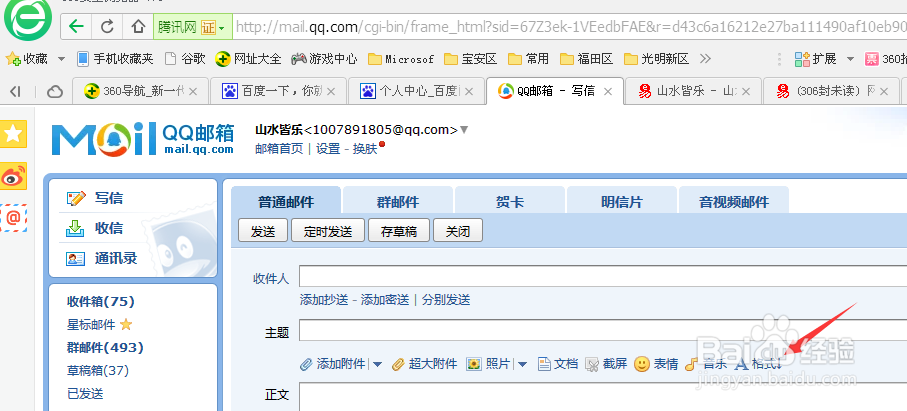The width and height of the screenshot is (907, 411).
Task: Click 超大附件 attachment option
Action: [424, 364]
